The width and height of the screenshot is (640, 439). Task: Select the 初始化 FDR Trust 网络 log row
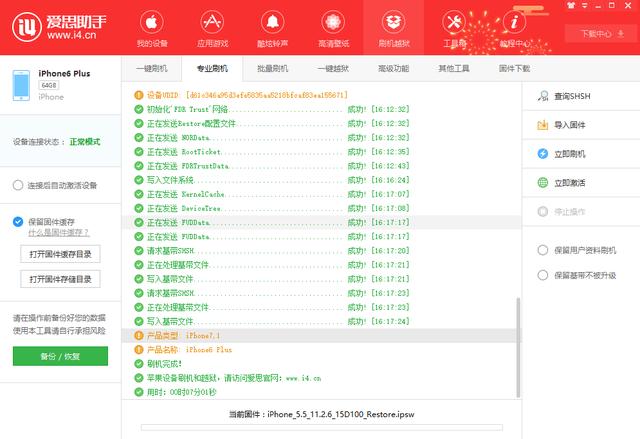(x=321, y=109)
